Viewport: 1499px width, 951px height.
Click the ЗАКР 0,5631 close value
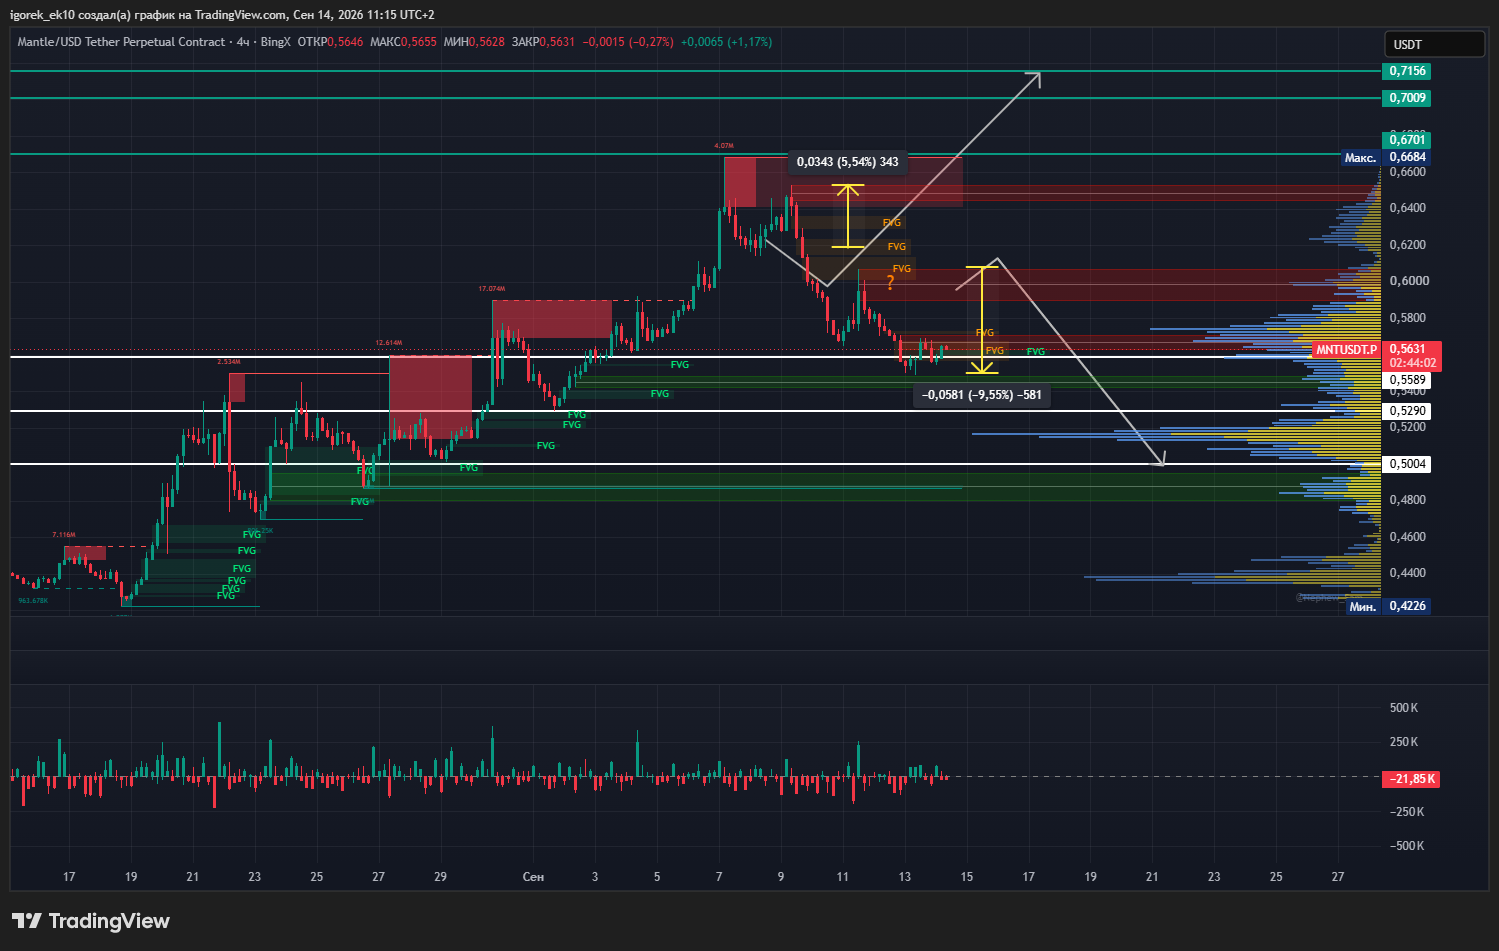(x=543, y=42)
